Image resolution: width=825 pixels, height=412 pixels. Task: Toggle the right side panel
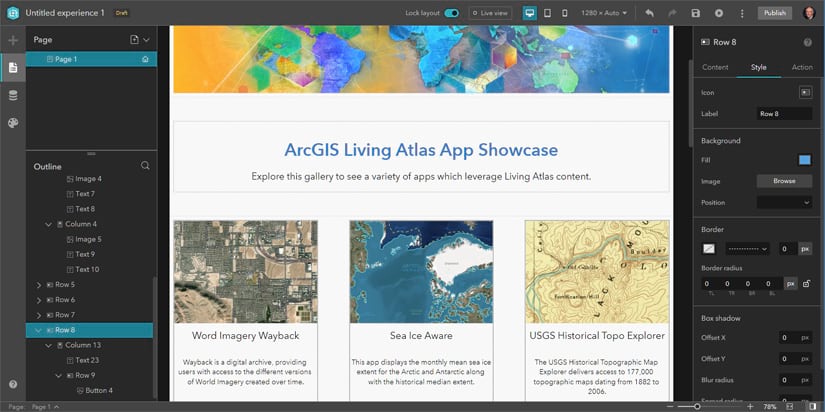(x=814, y=407)
